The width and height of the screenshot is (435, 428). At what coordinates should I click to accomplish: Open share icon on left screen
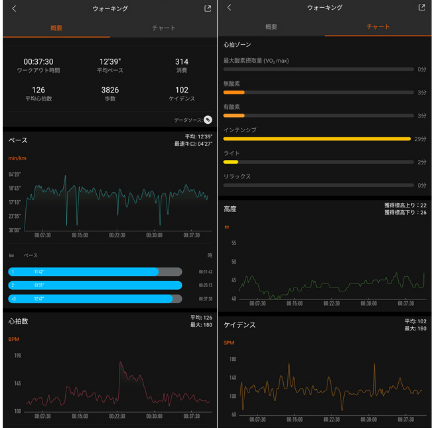207,9
